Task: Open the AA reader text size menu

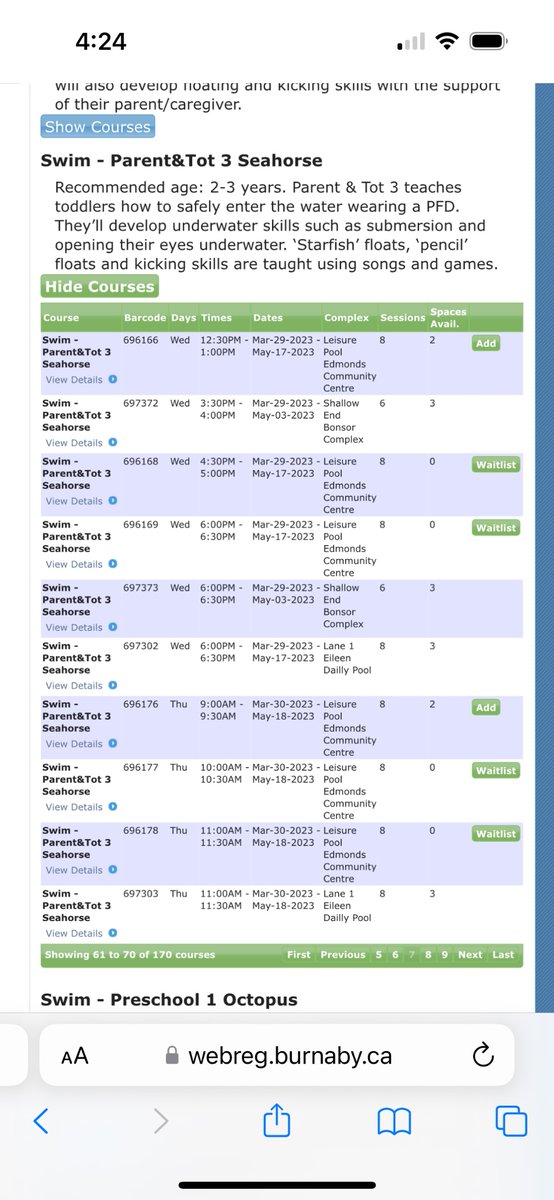Action: tap(75, 1056)
